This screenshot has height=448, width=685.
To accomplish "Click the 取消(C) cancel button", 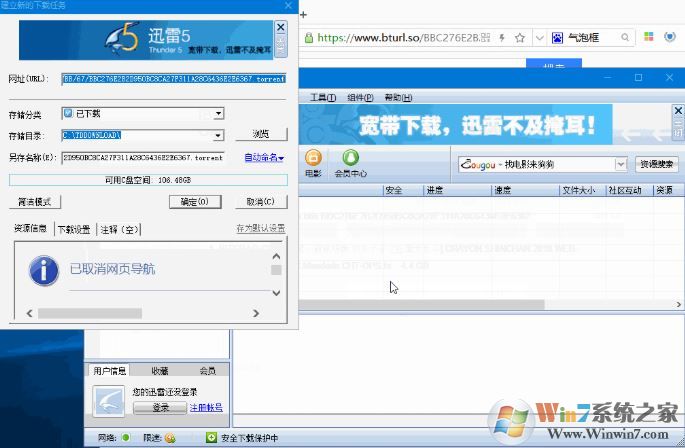I will 260,201.
